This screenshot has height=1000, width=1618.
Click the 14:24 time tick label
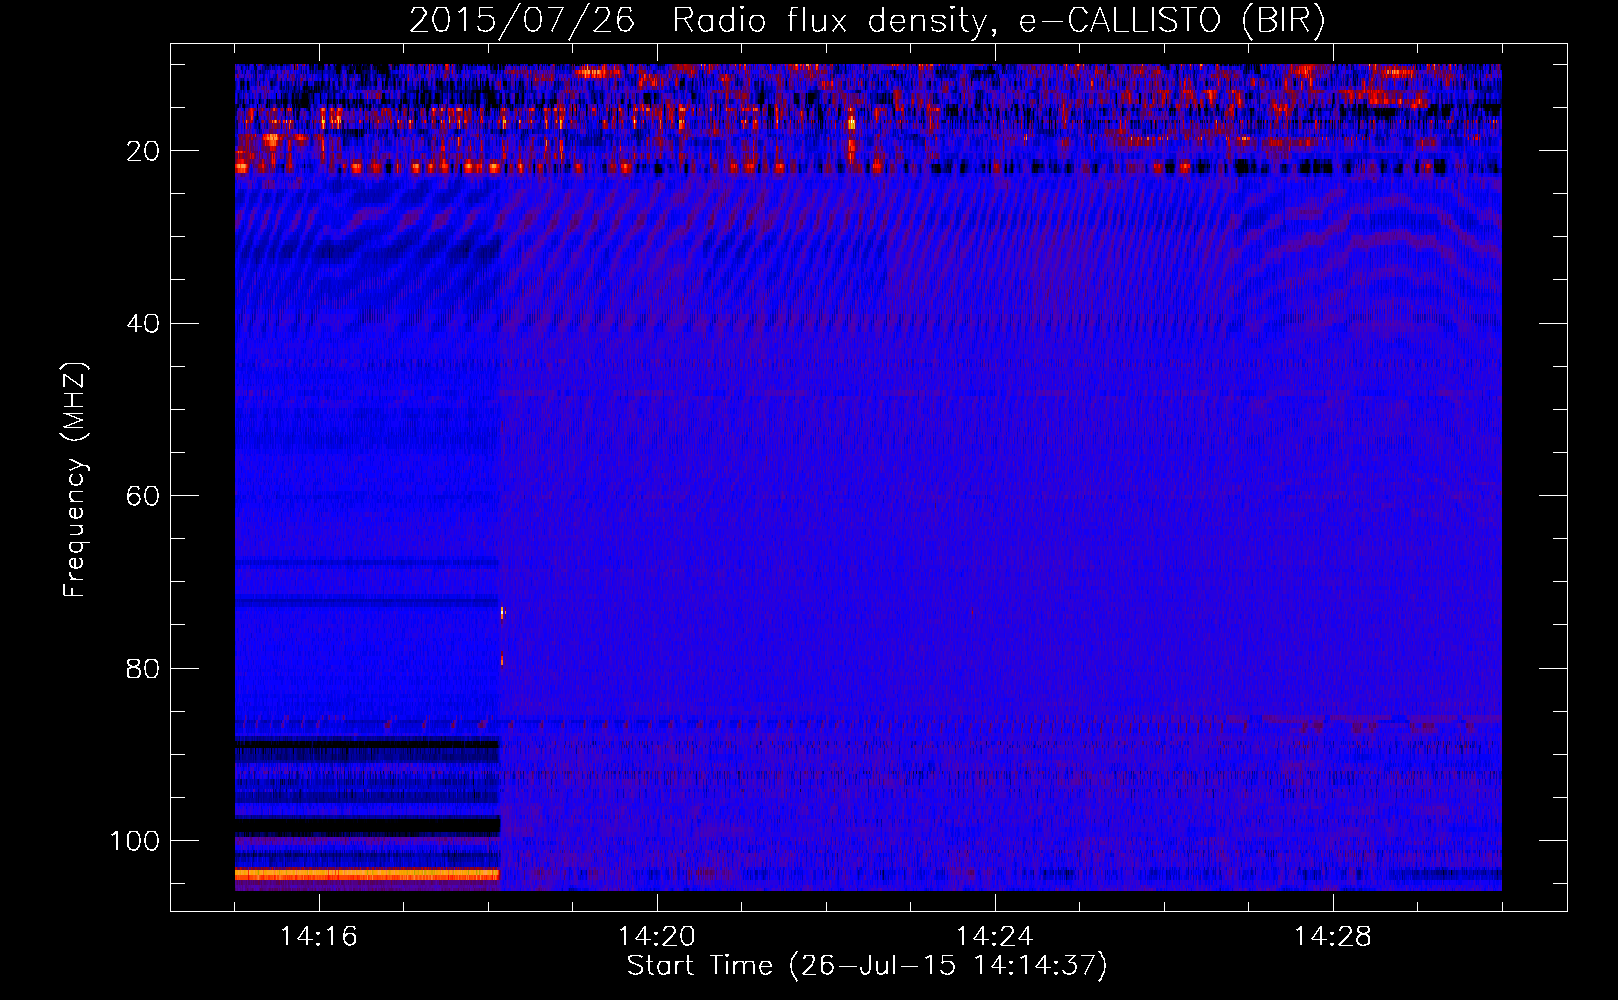(995, 937)
